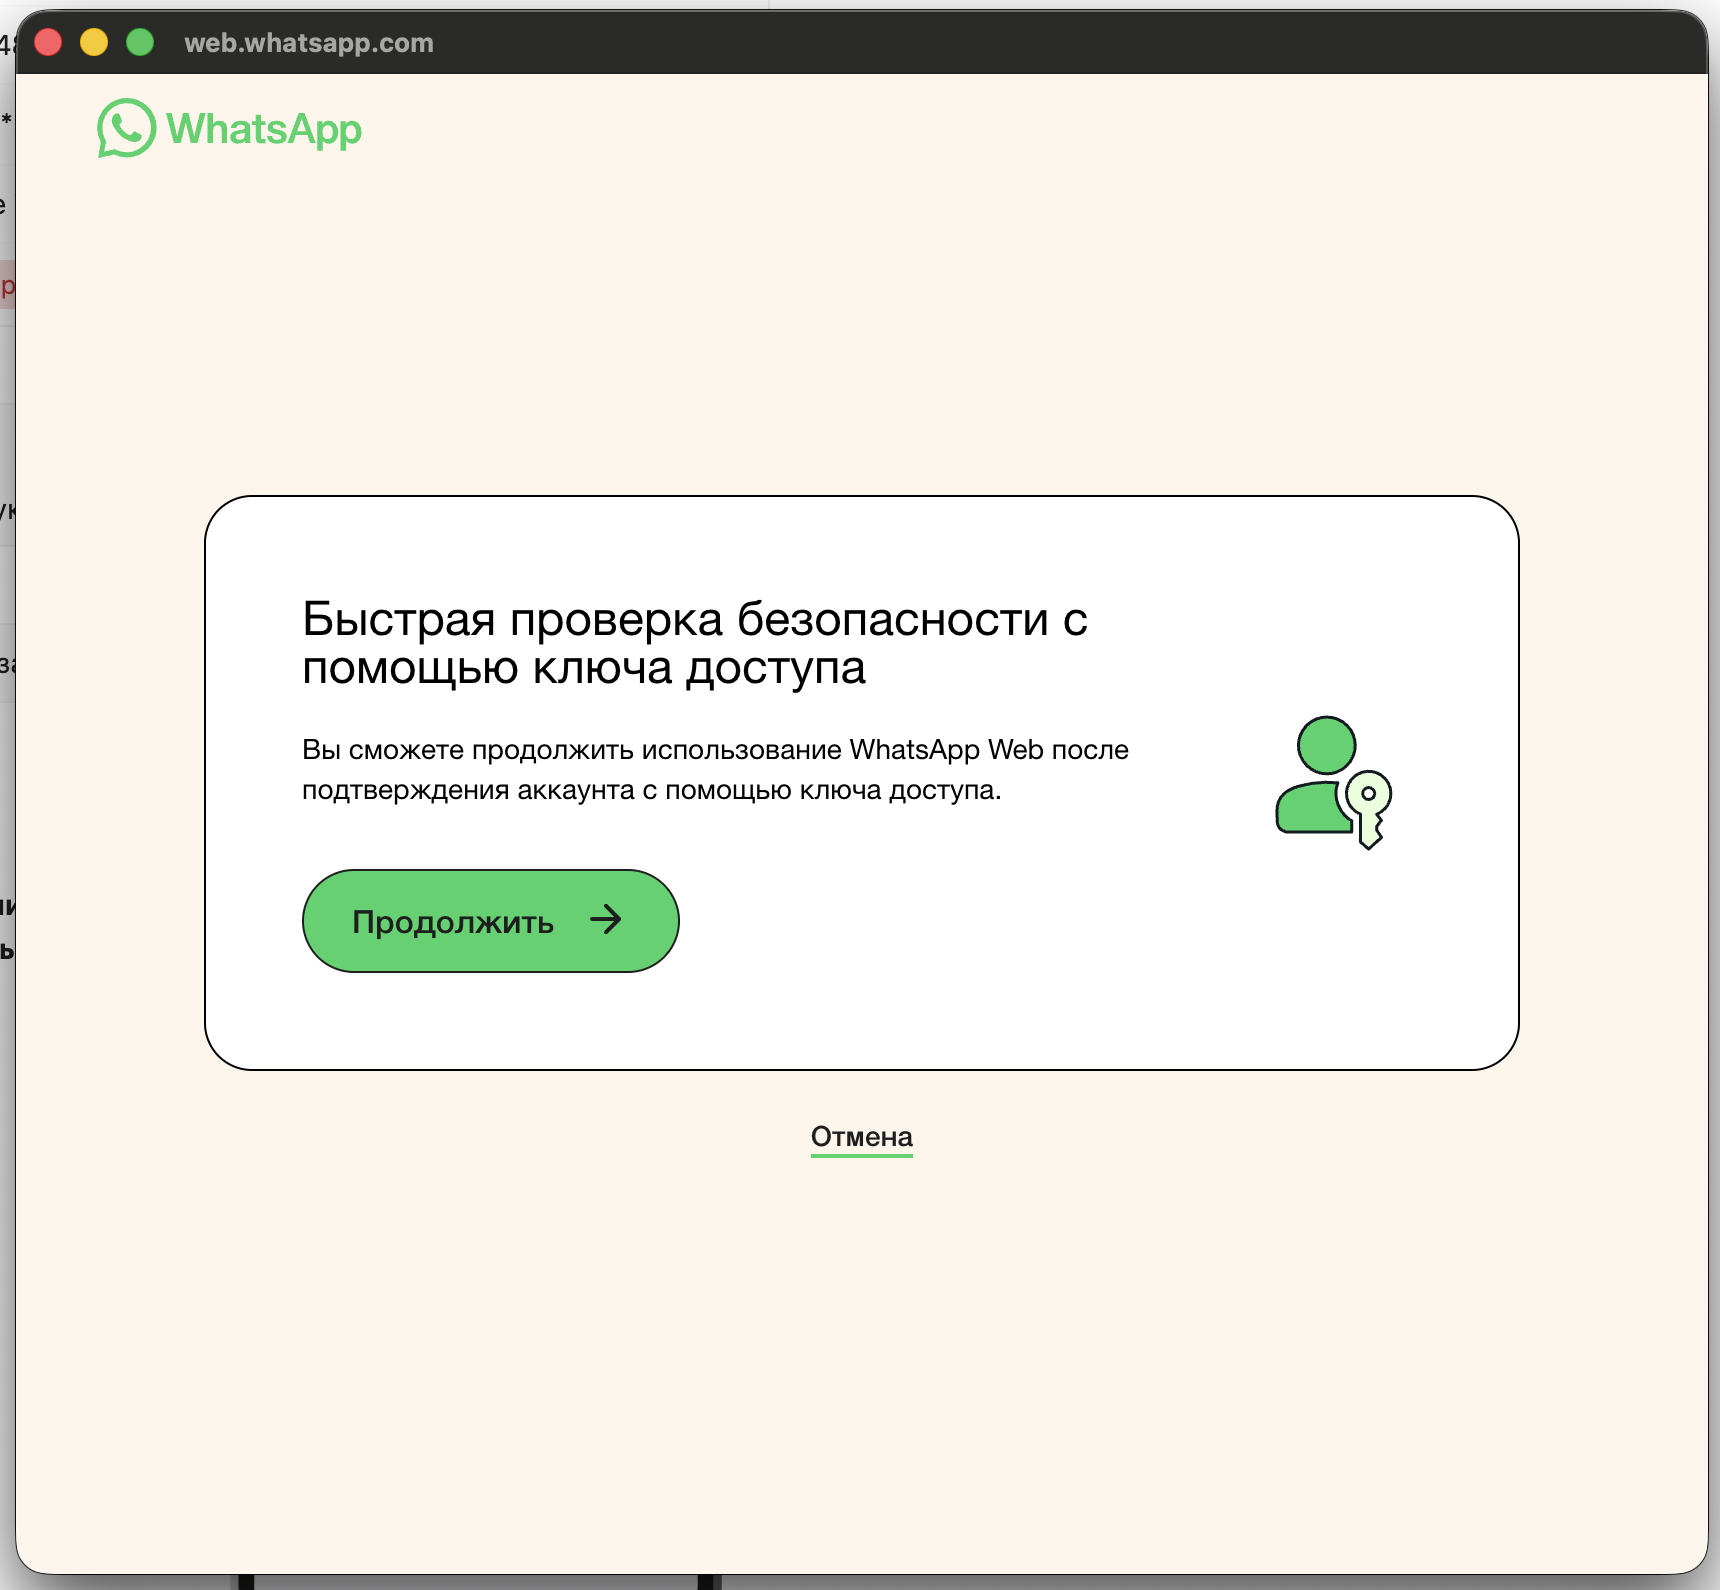Click the green Продолжить button
The width and height of the screenshot is (1720, 1590).
[x=490, y=920]
